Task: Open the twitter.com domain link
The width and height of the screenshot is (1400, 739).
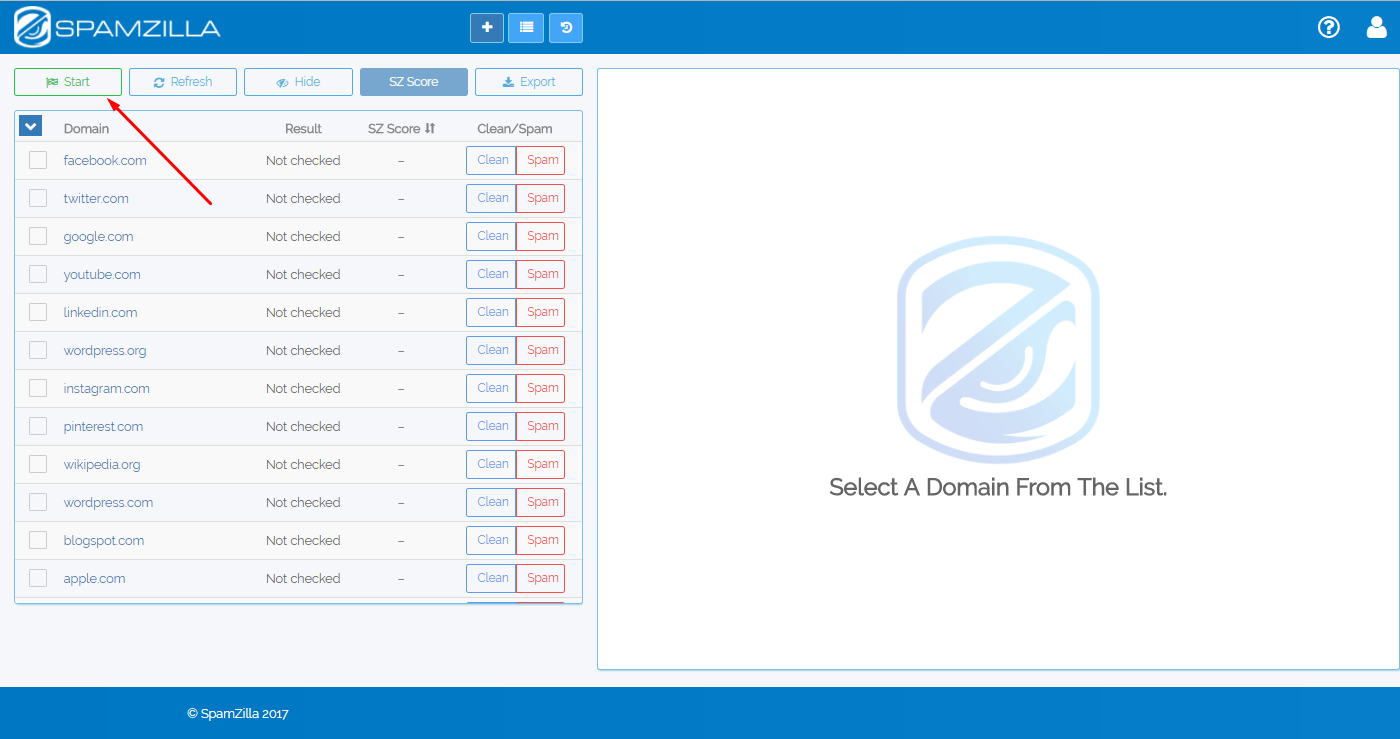Action: pyautogui.click(x=96, y=198)
